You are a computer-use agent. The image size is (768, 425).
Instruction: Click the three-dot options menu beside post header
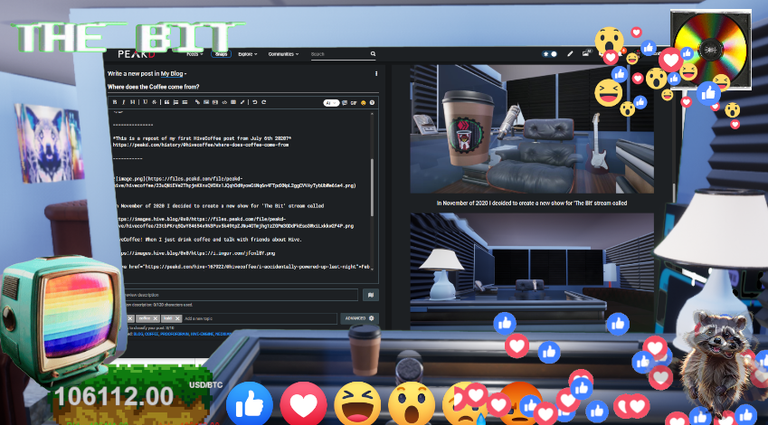click(376, 73)
